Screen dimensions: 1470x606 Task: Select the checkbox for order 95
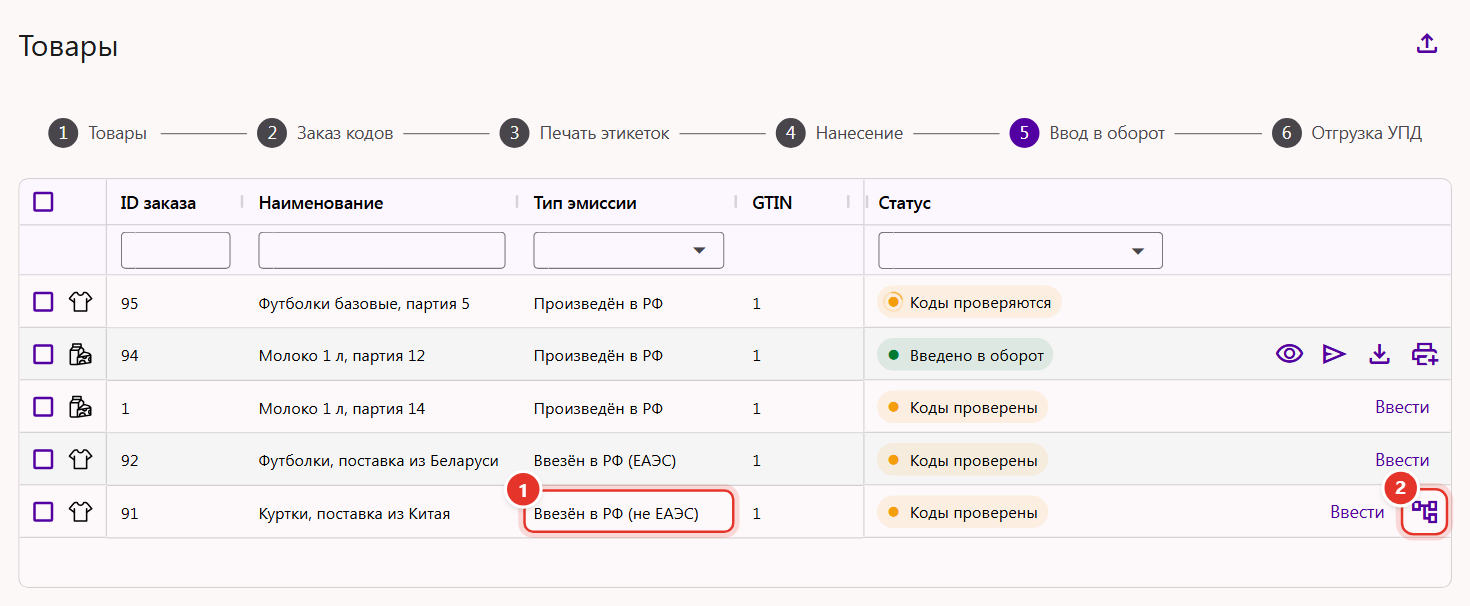pyautogui.click(x=43, y=302)
